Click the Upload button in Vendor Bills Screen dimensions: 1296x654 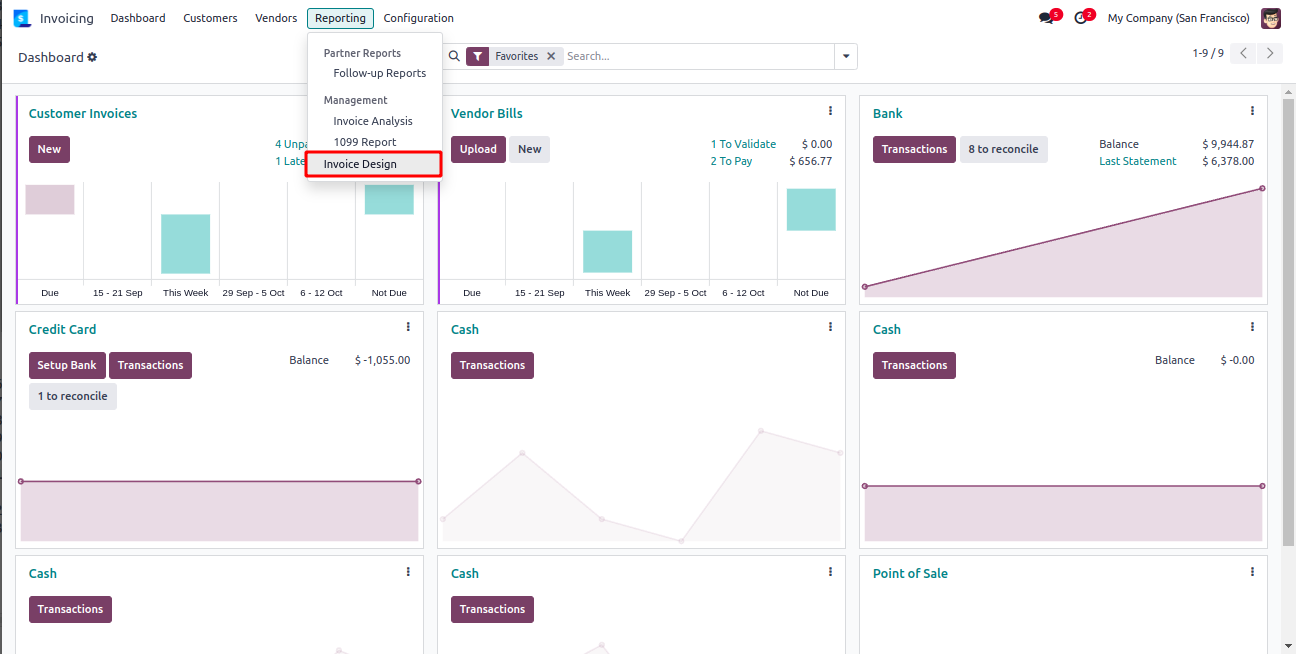pyautogui.click(x=478, y=149)
